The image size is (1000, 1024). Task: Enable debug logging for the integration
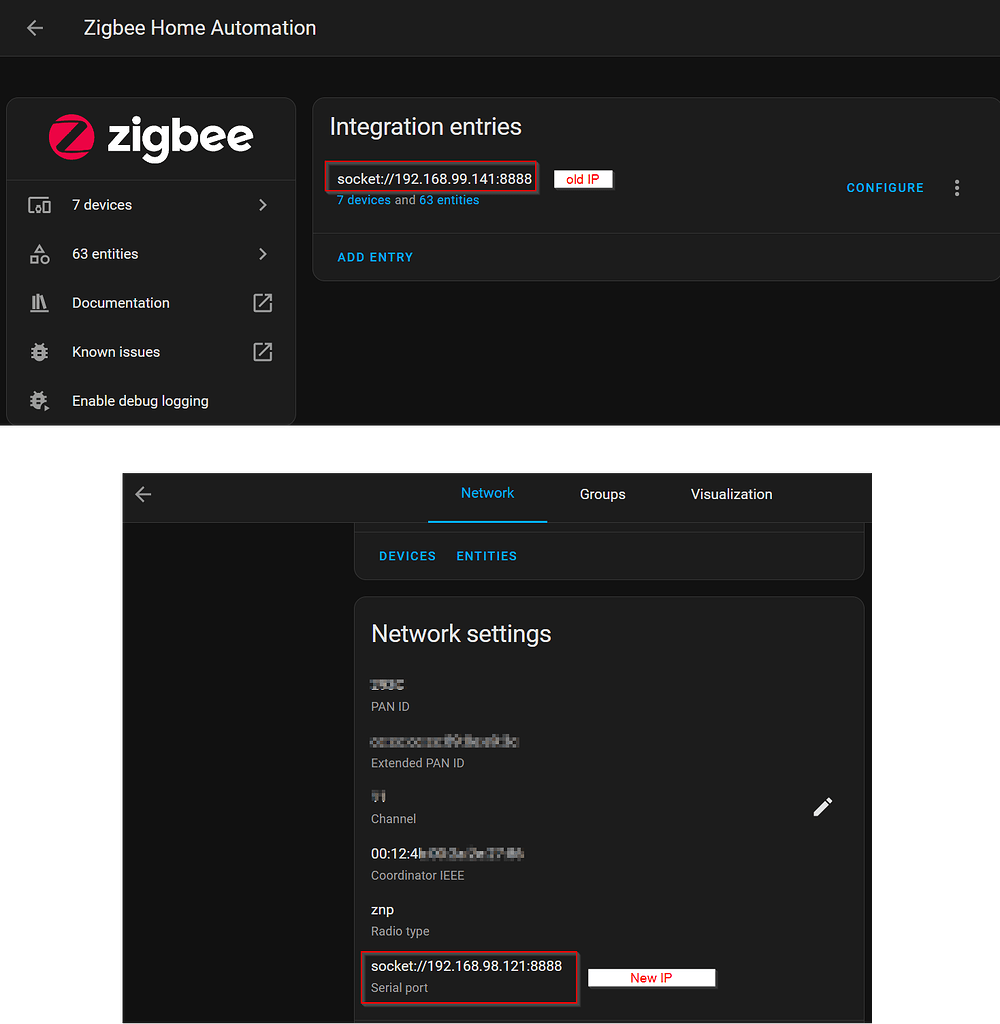pyautogui.click(x=140, y=401)
